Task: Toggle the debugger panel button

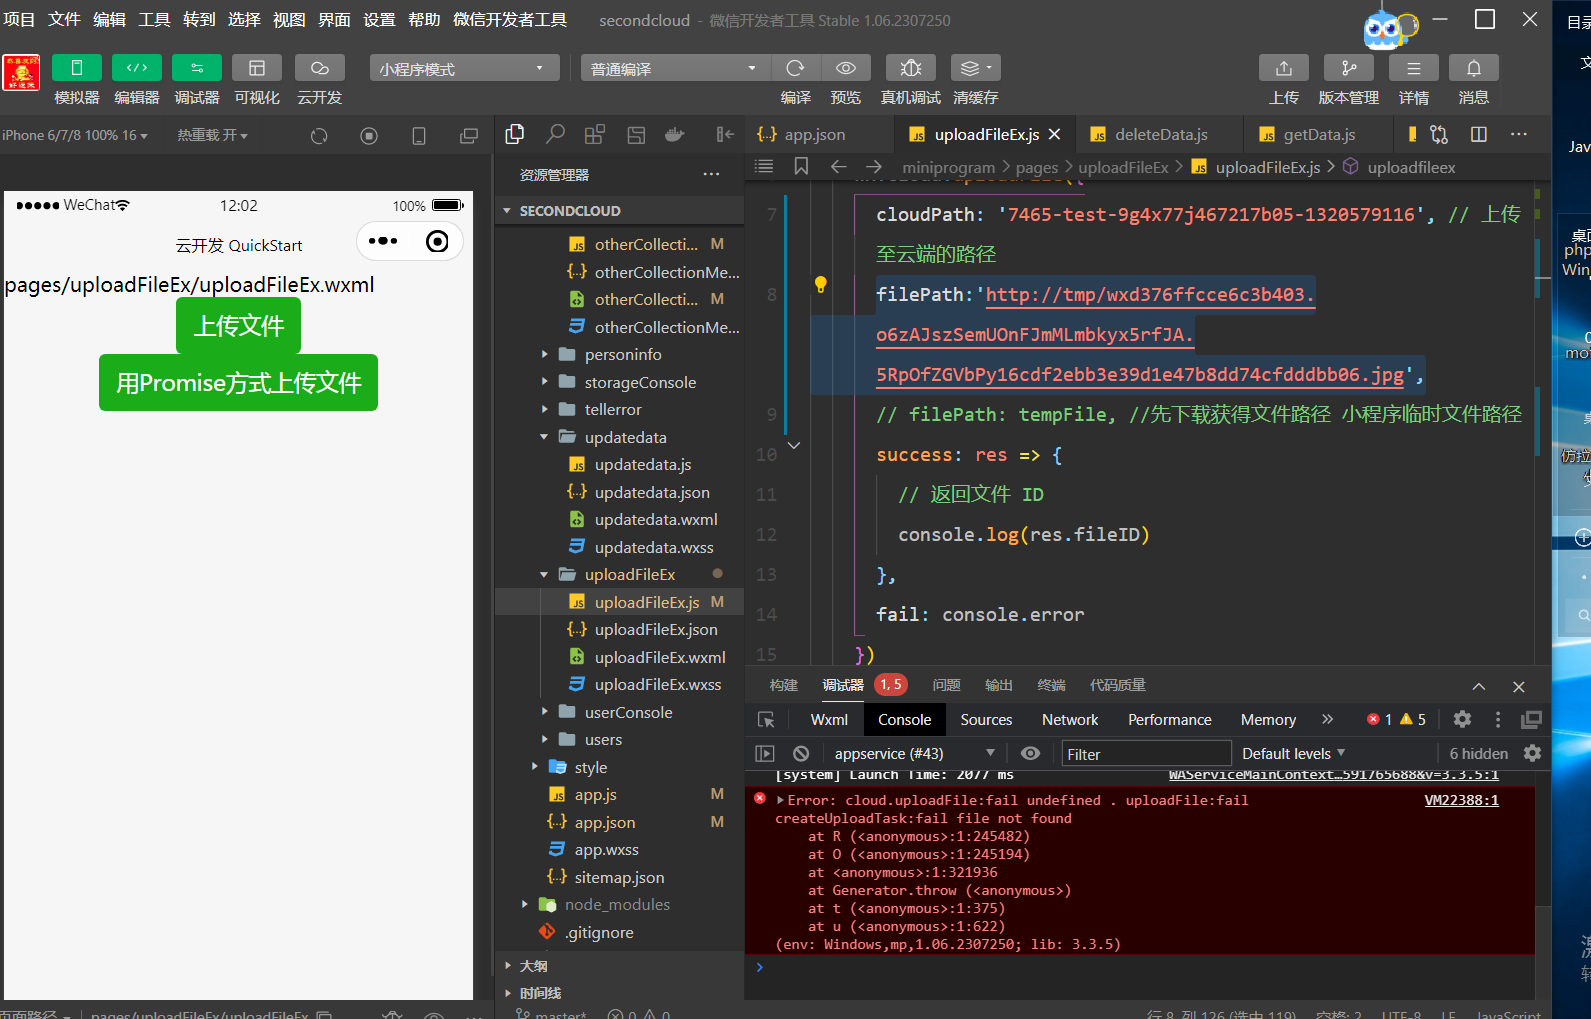Action: 196,68
